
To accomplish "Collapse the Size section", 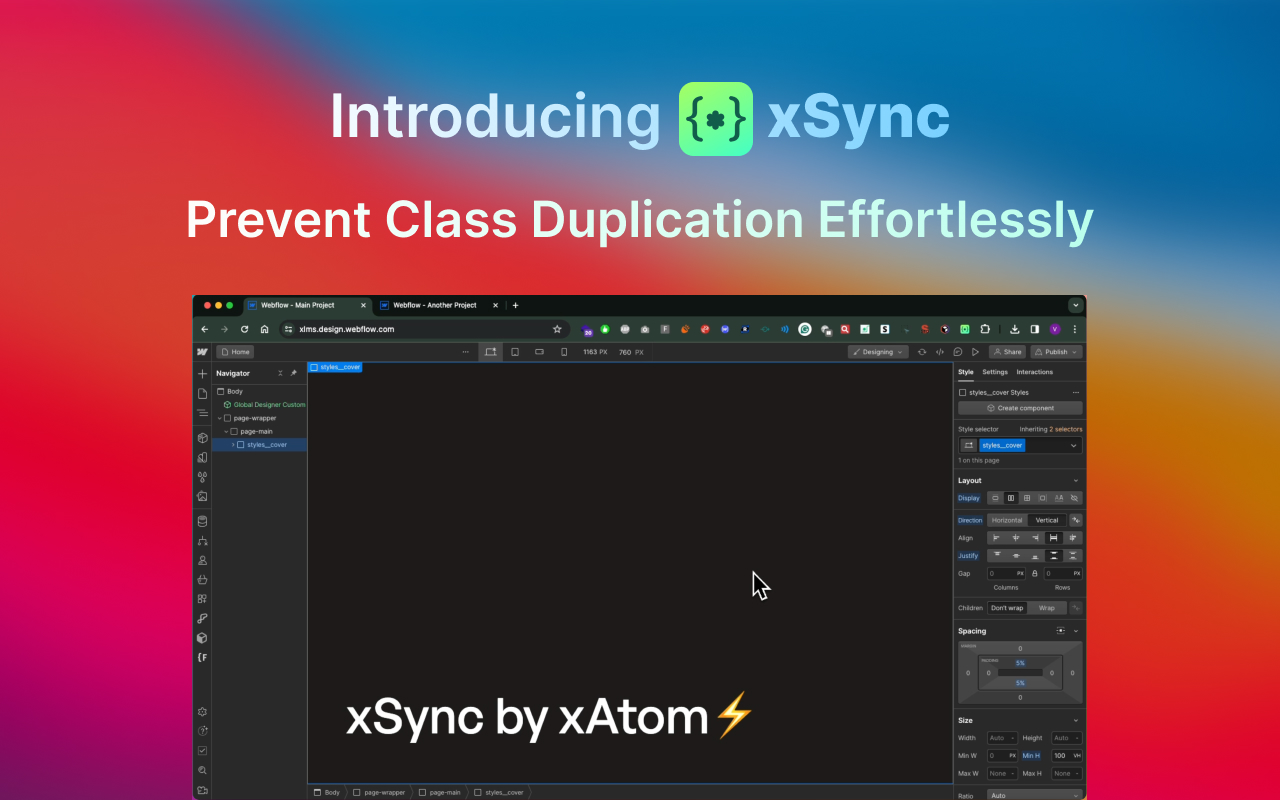I will (x=1076, y=720).
